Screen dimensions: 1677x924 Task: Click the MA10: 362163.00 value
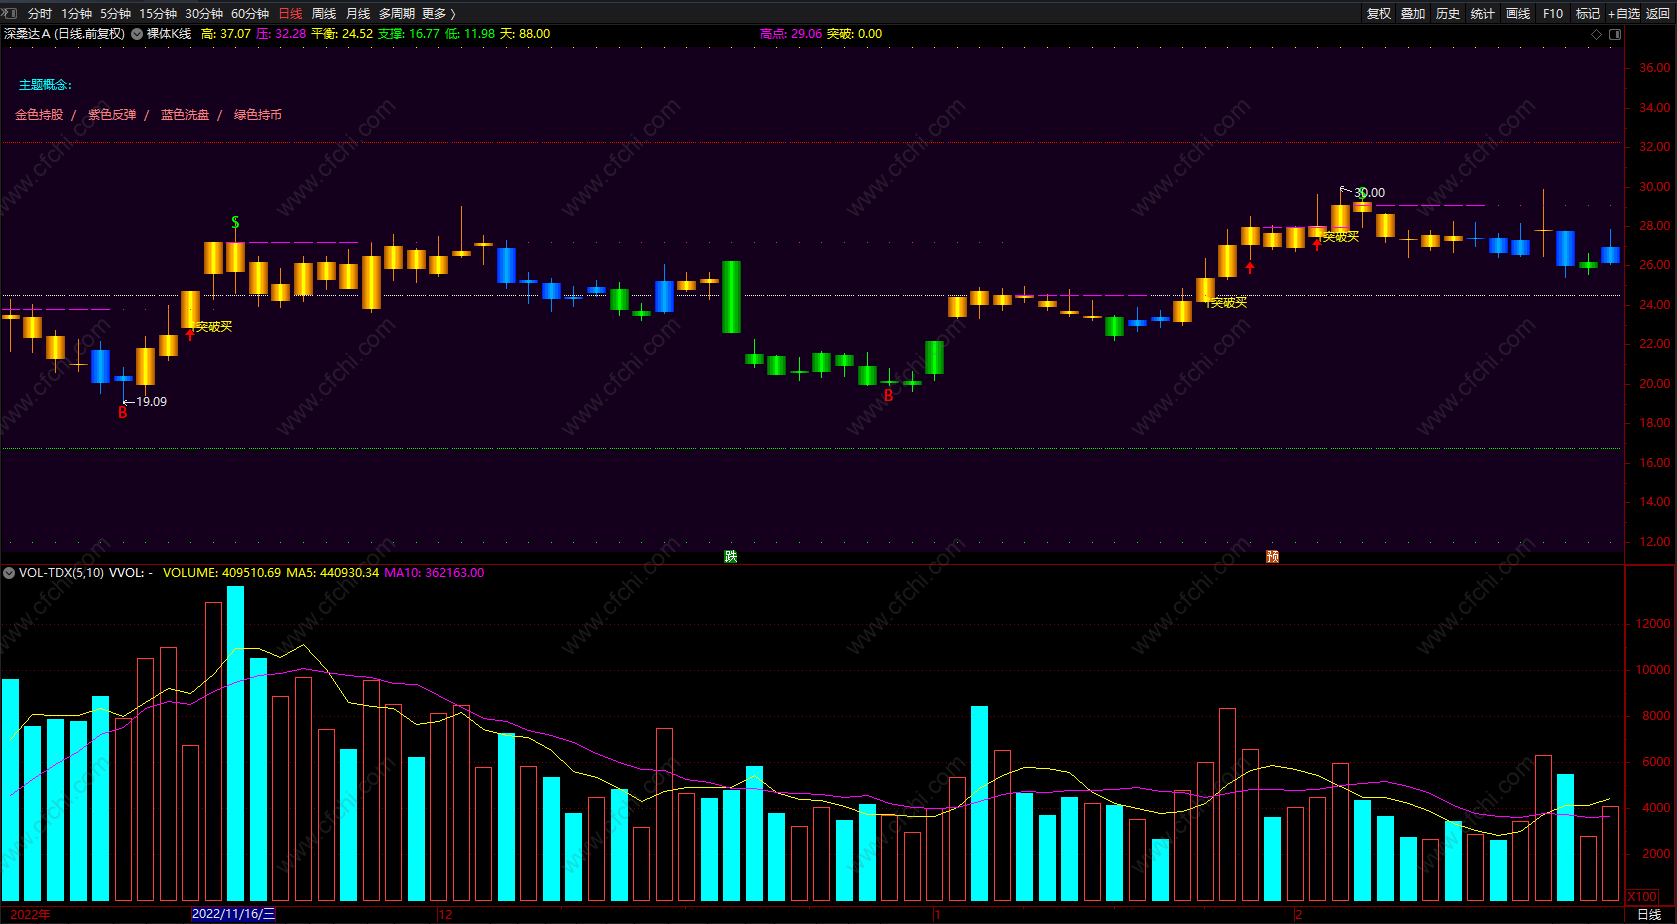434,573
